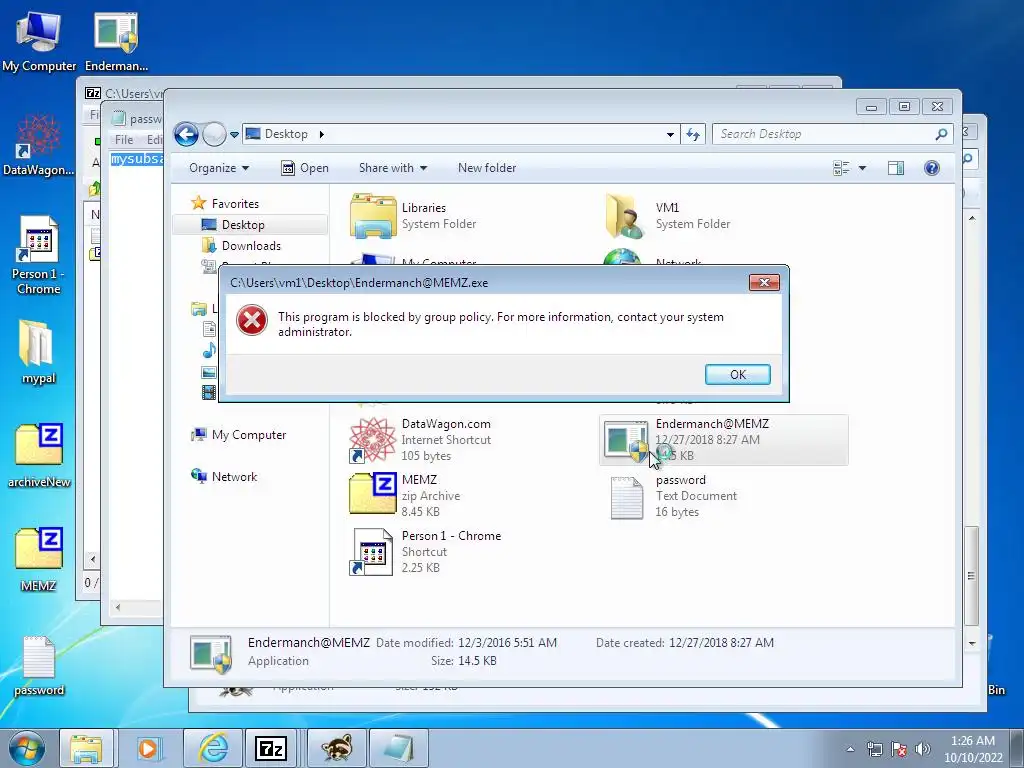Select MEMZ zip archive in Explorer

pyautogui.click(x=405, y=496)
